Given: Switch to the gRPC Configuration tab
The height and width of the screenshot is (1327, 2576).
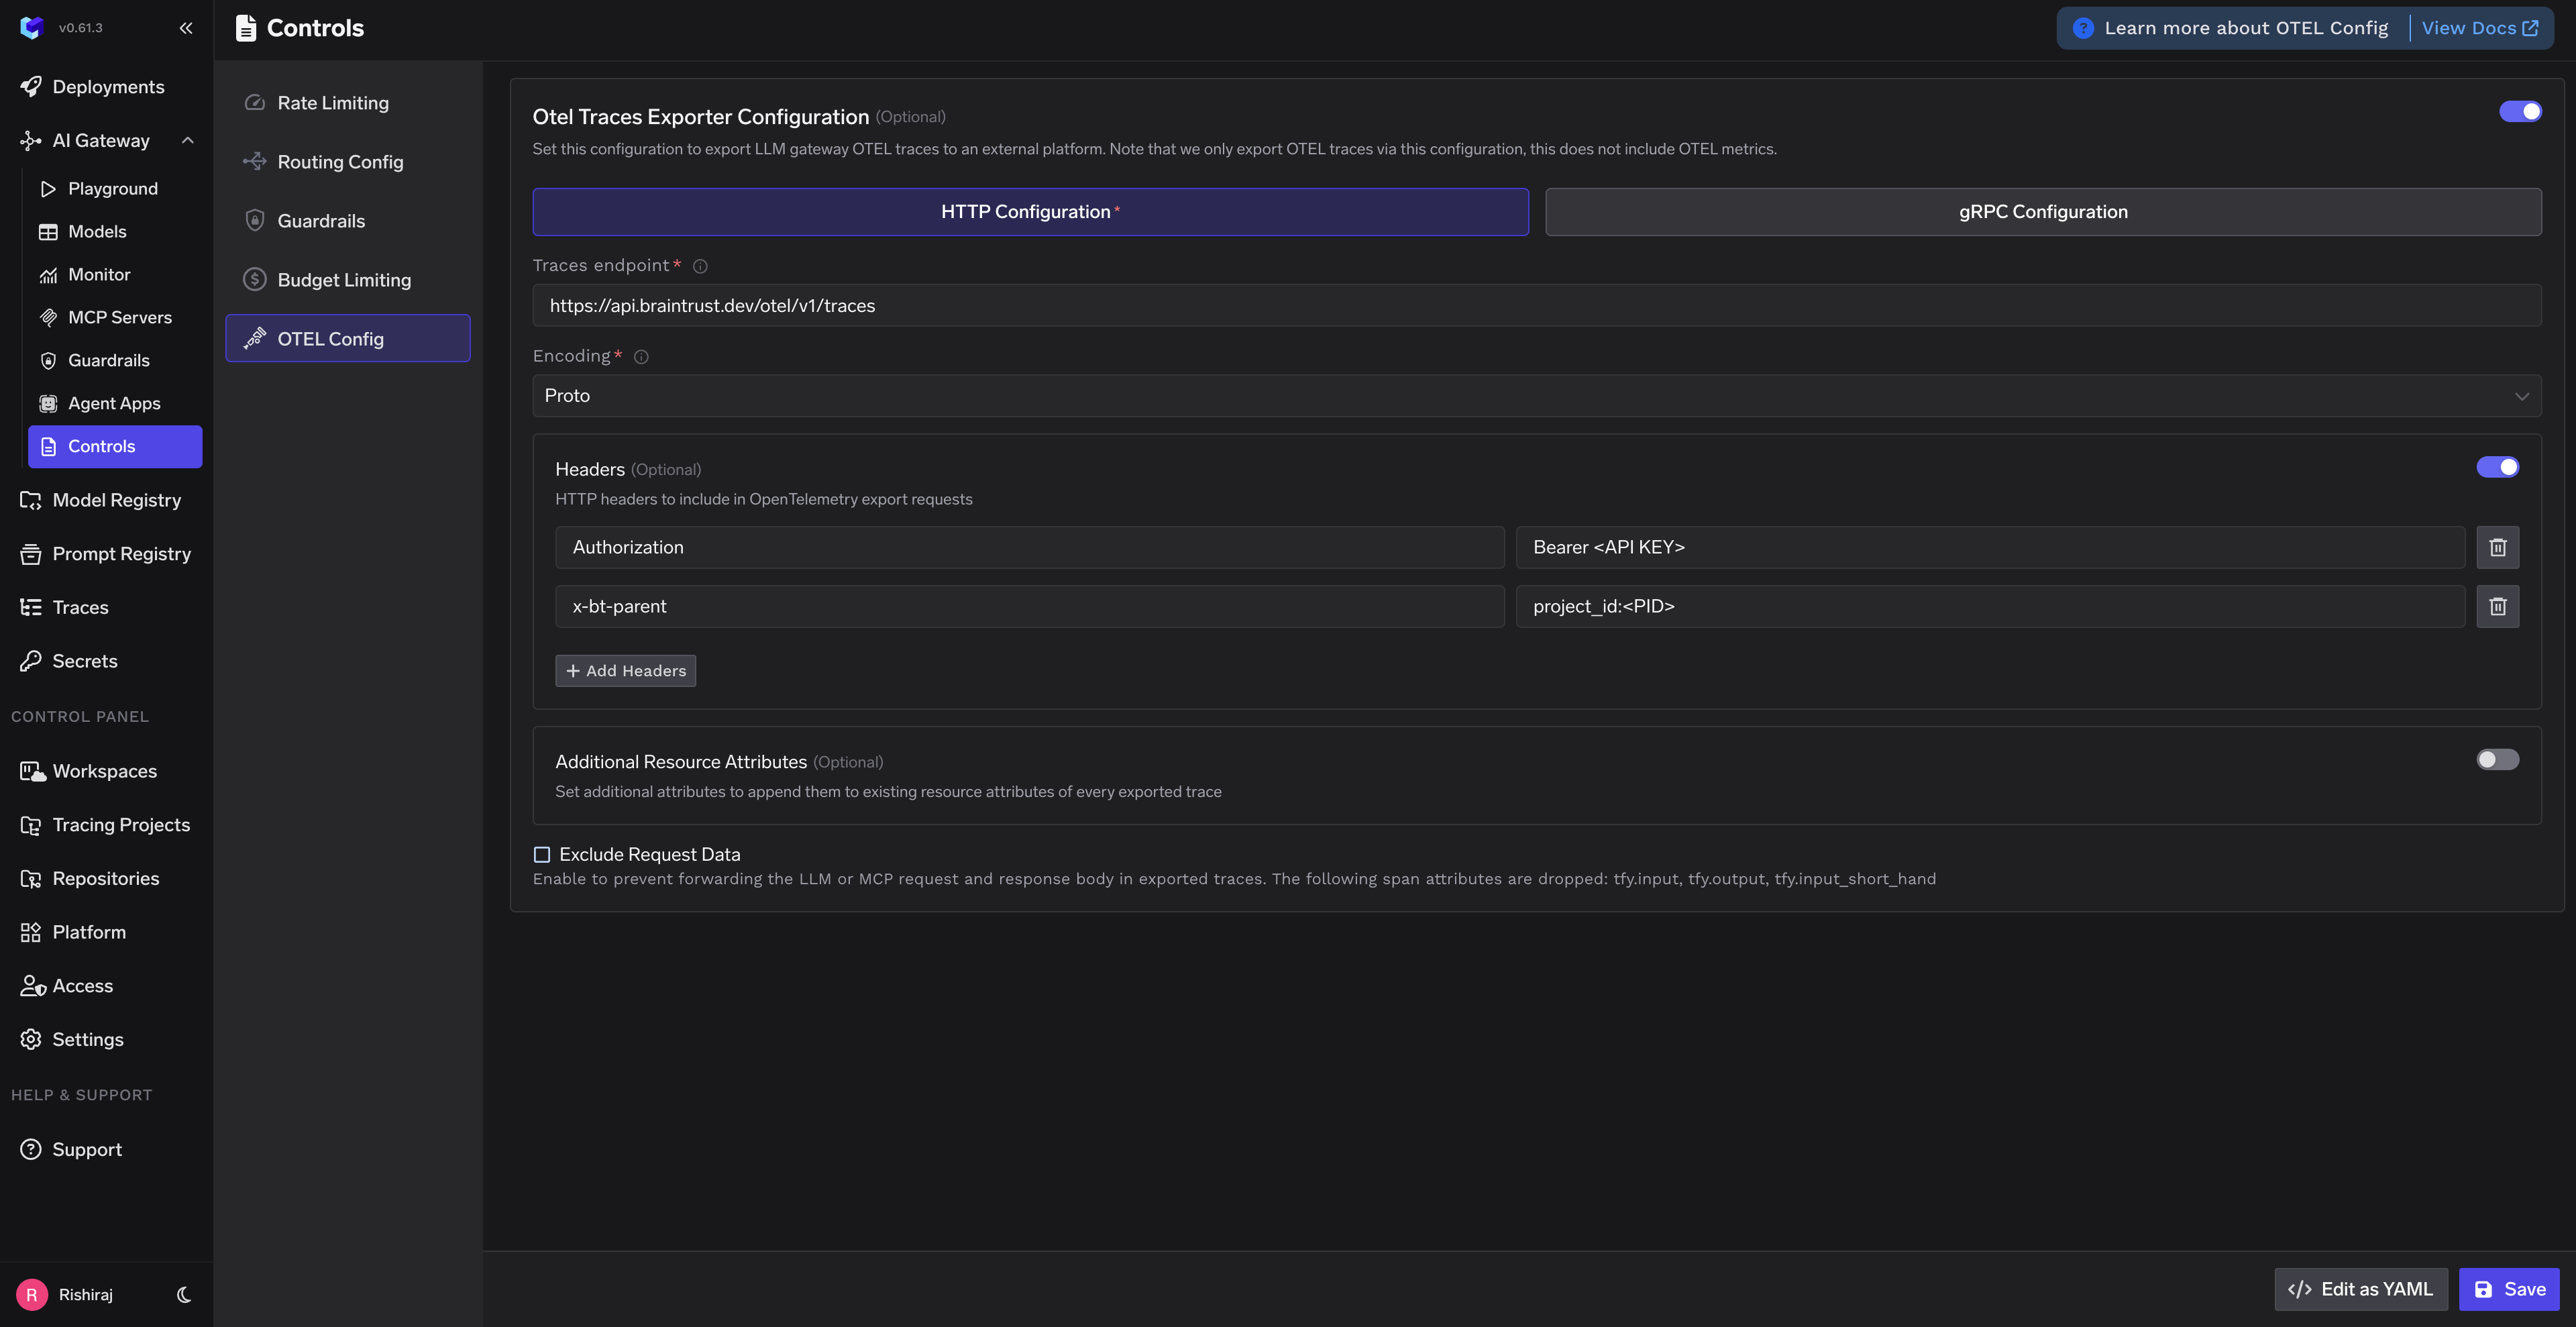Looking at the screenshot, I should point(2042,211).
